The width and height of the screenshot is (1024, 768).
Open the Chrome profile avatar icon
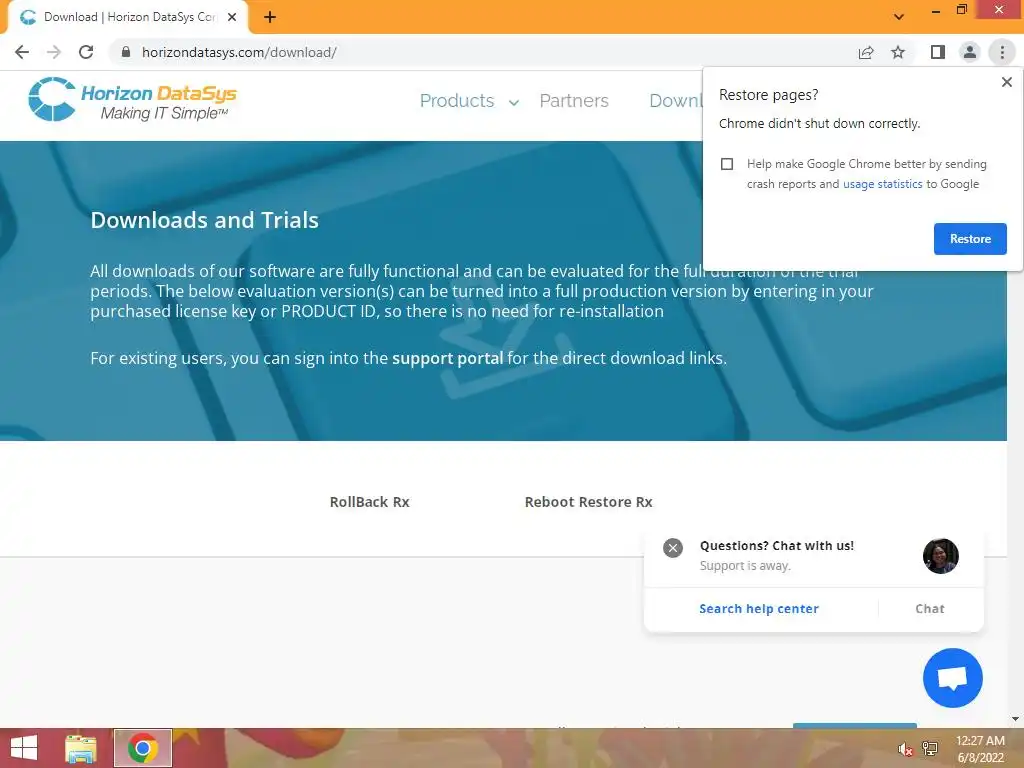pos(970,52)
